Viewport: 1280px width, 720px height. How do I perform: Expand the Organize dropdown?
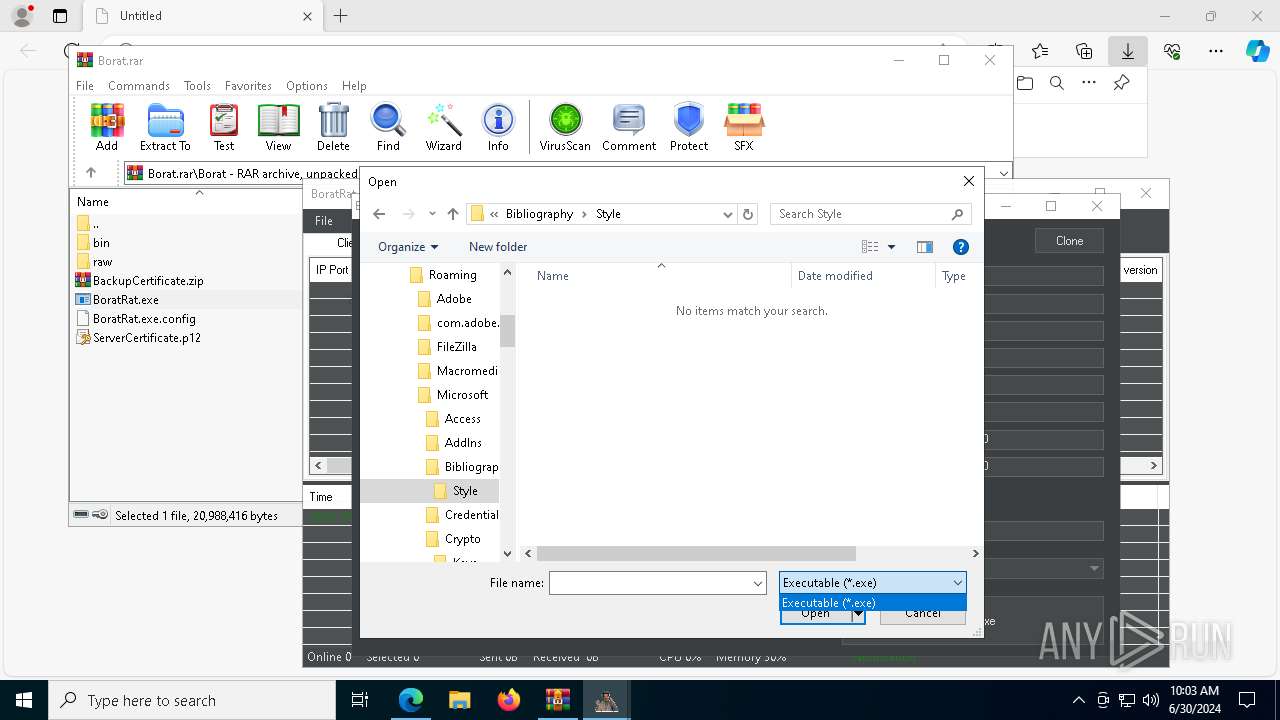[408, 247]
